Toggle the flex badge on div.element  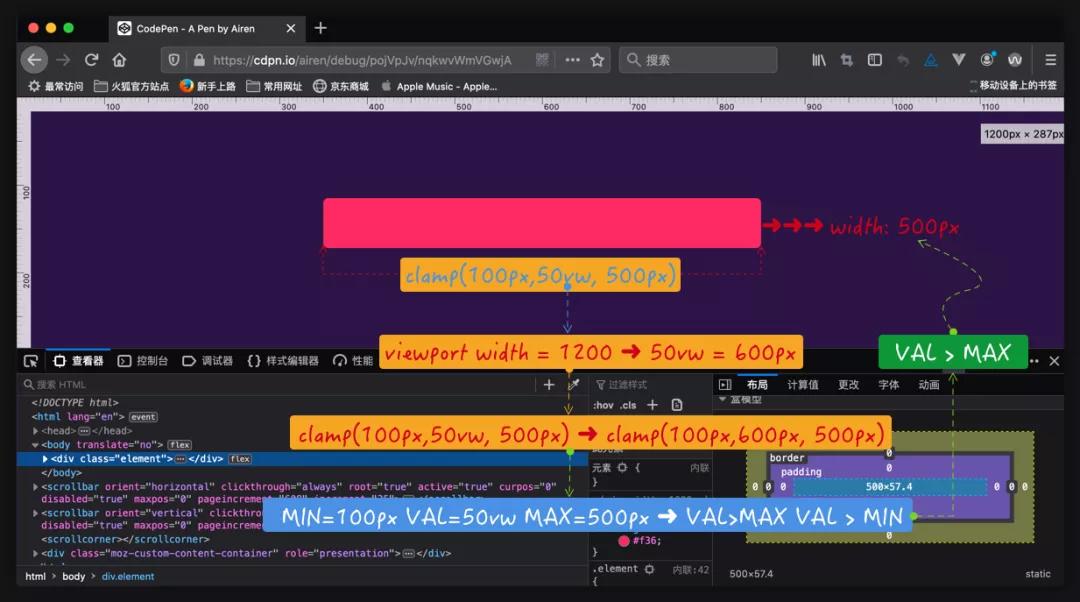tap(240, 459)
